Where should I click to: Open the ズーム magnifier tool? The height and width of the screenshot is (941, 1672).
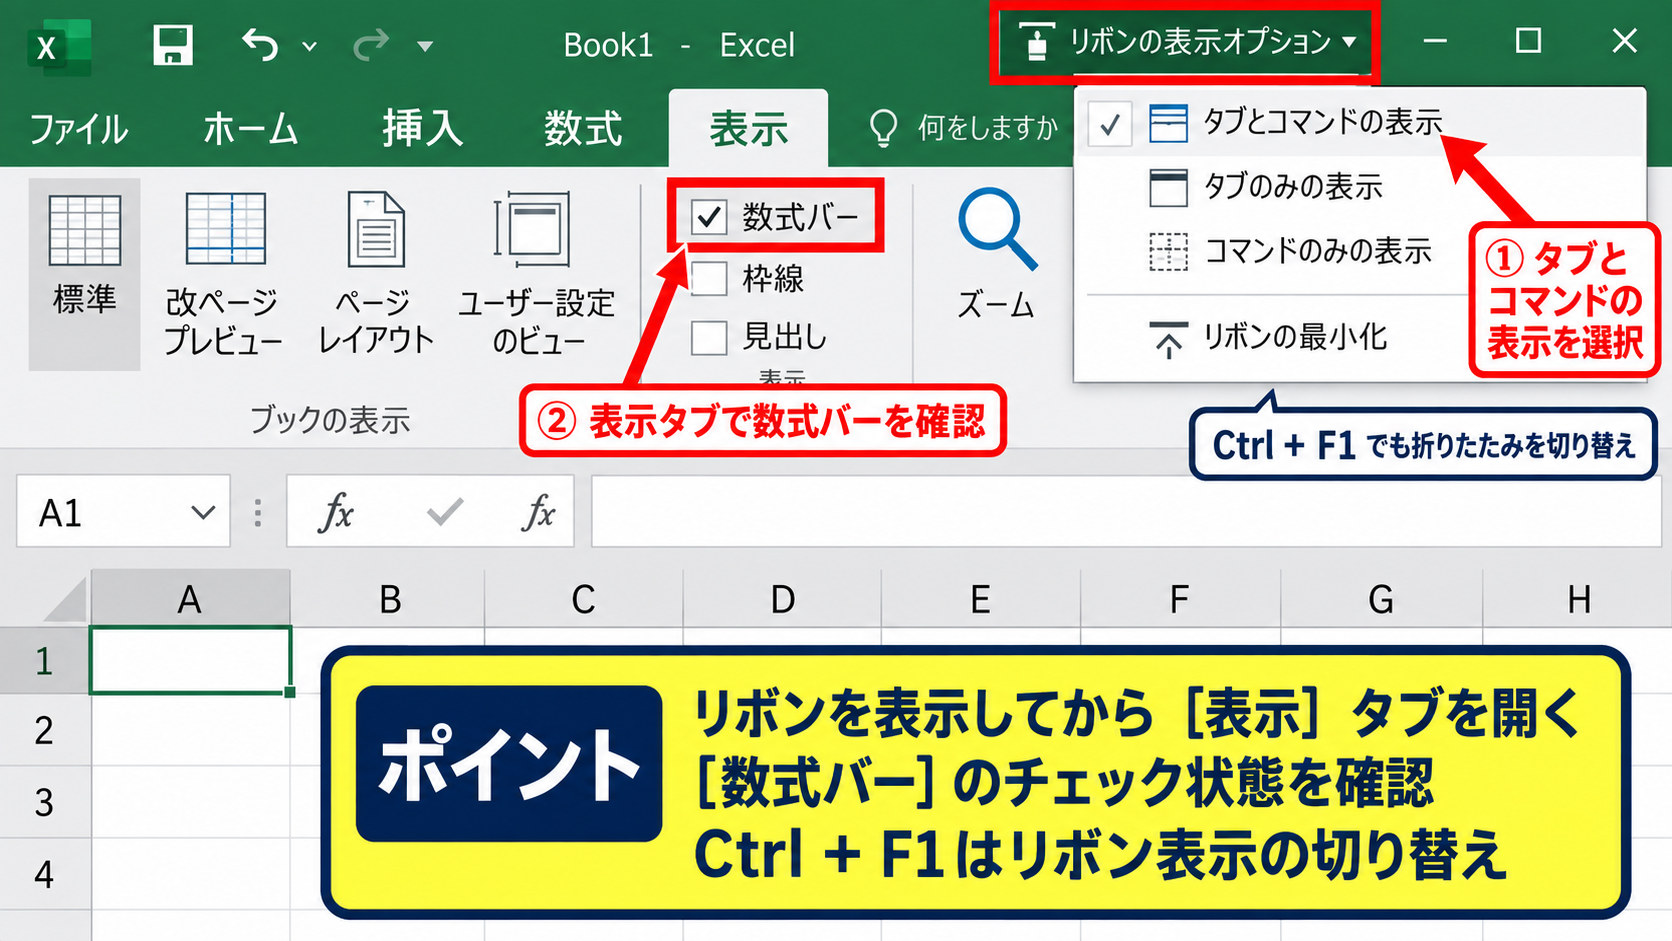pos(996,254)
